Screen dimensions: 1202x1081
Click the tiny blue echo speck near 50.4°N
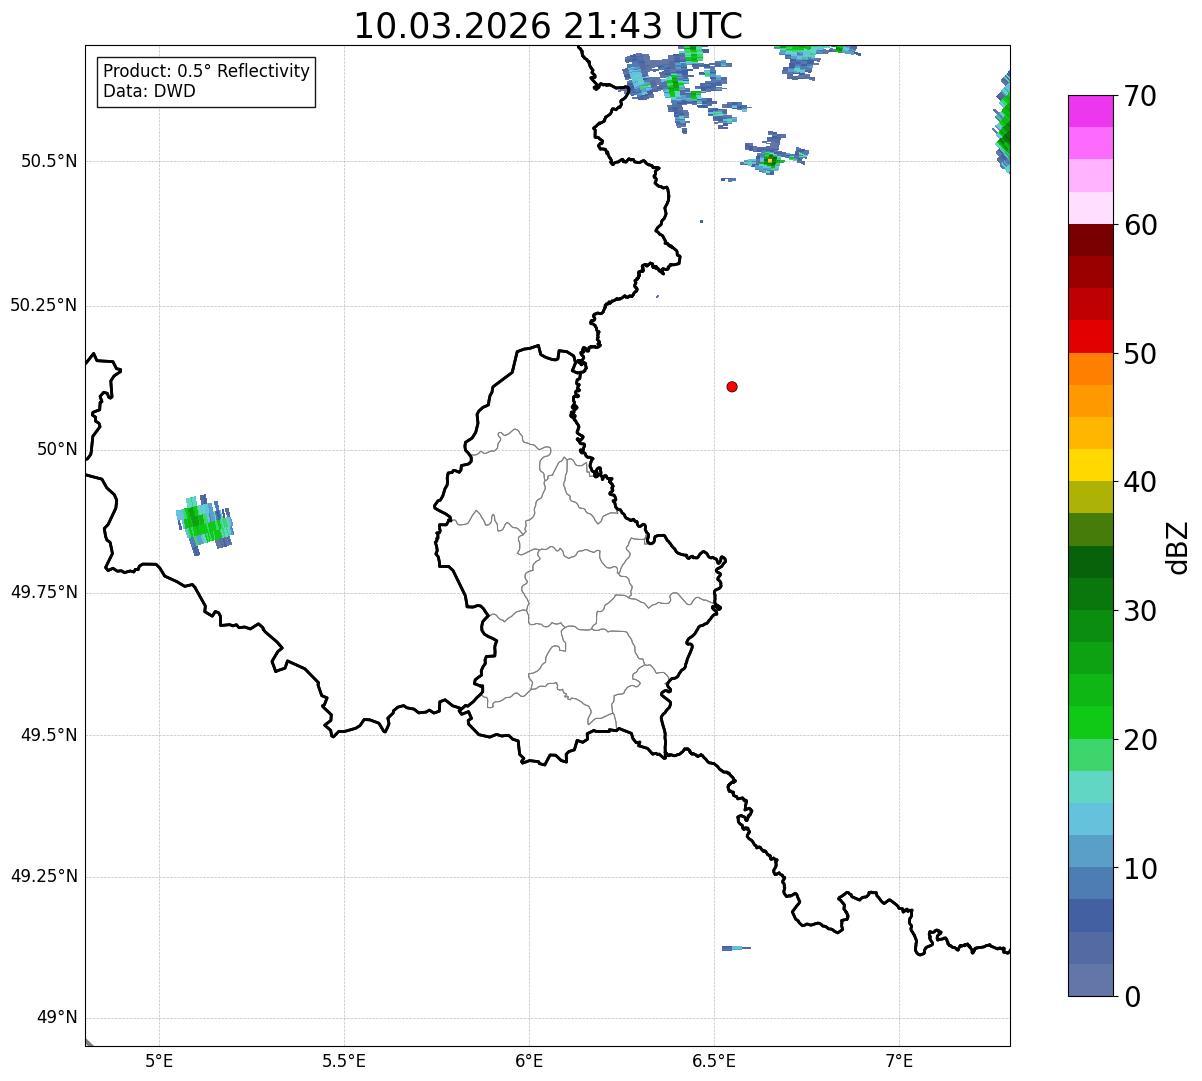click(701, 221)
